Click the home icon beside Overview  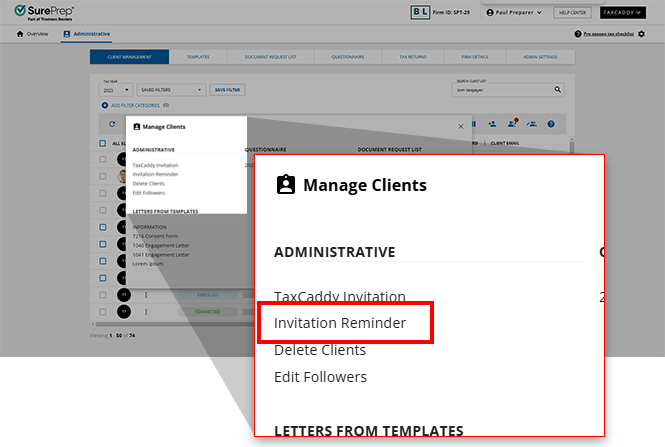coord(20,34)
